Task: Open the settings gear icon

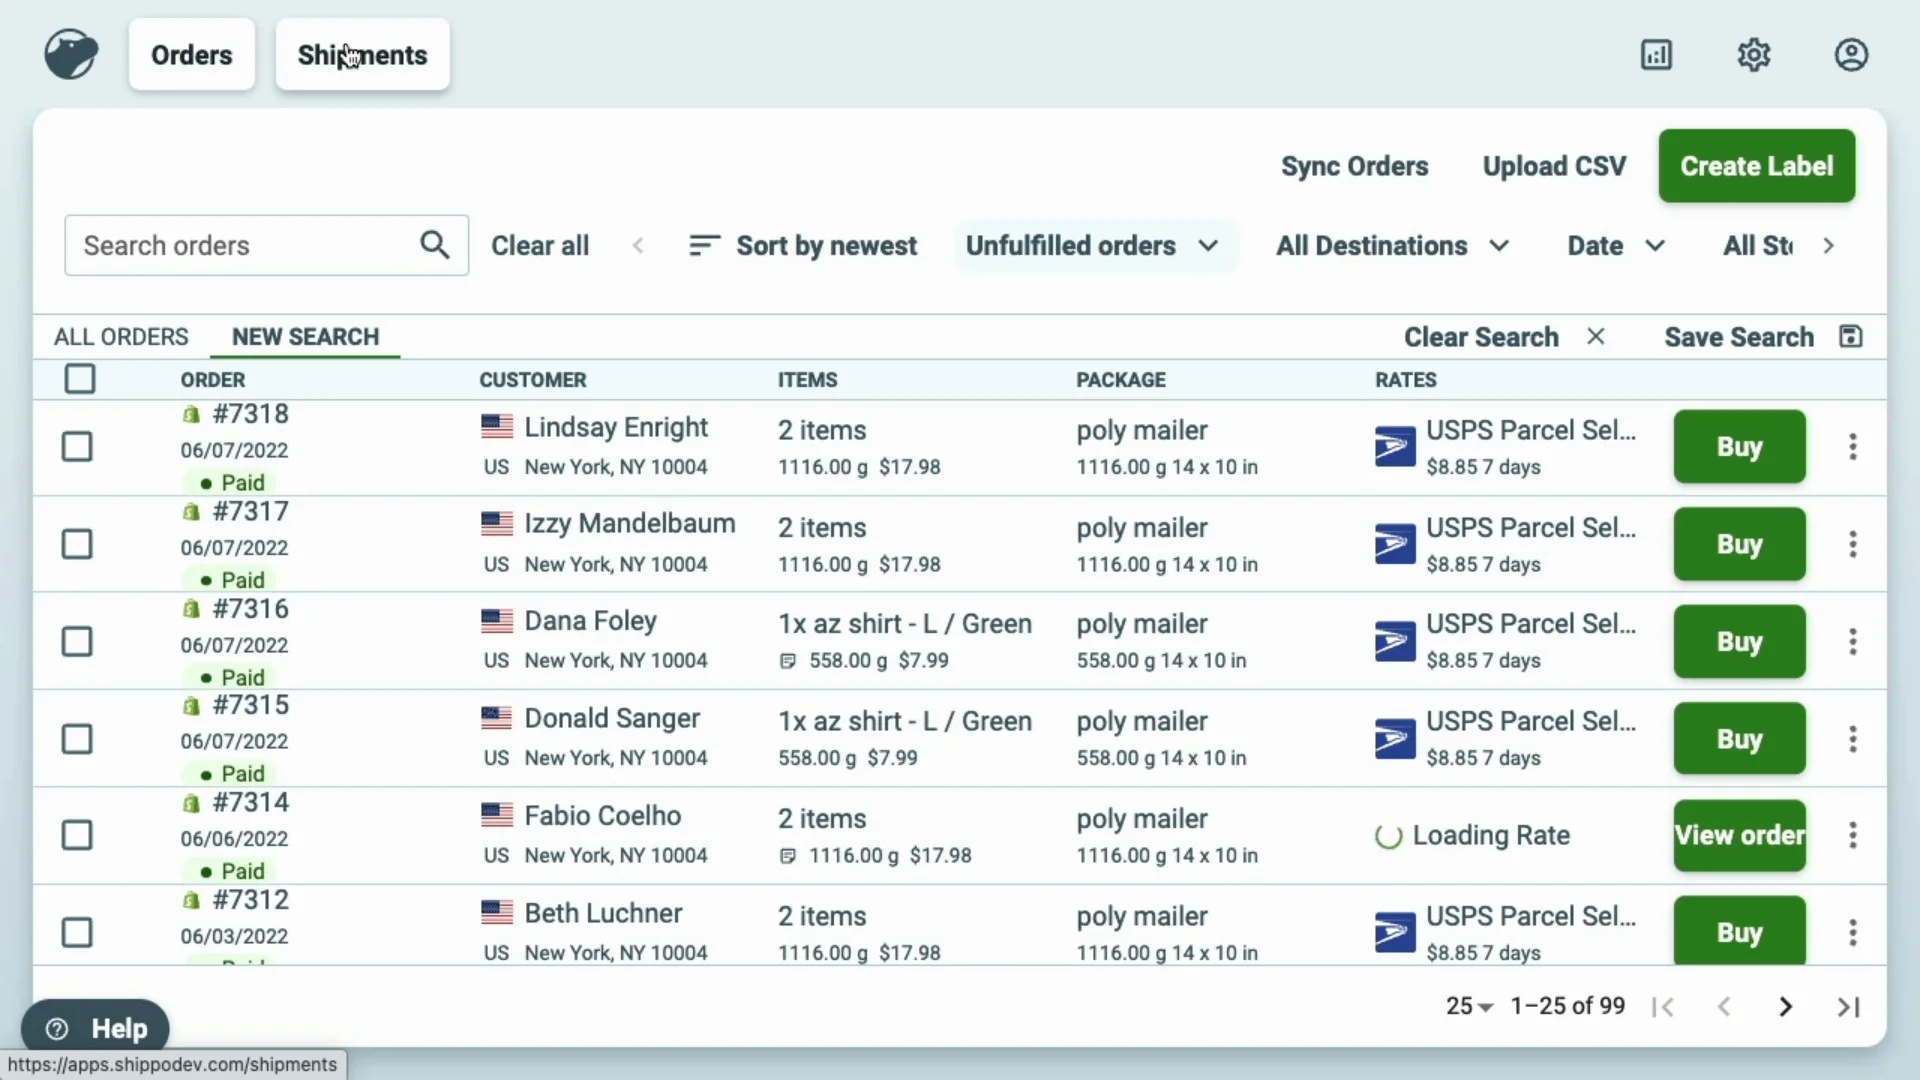Action: pyautogui.click(x=1754, y=55)
